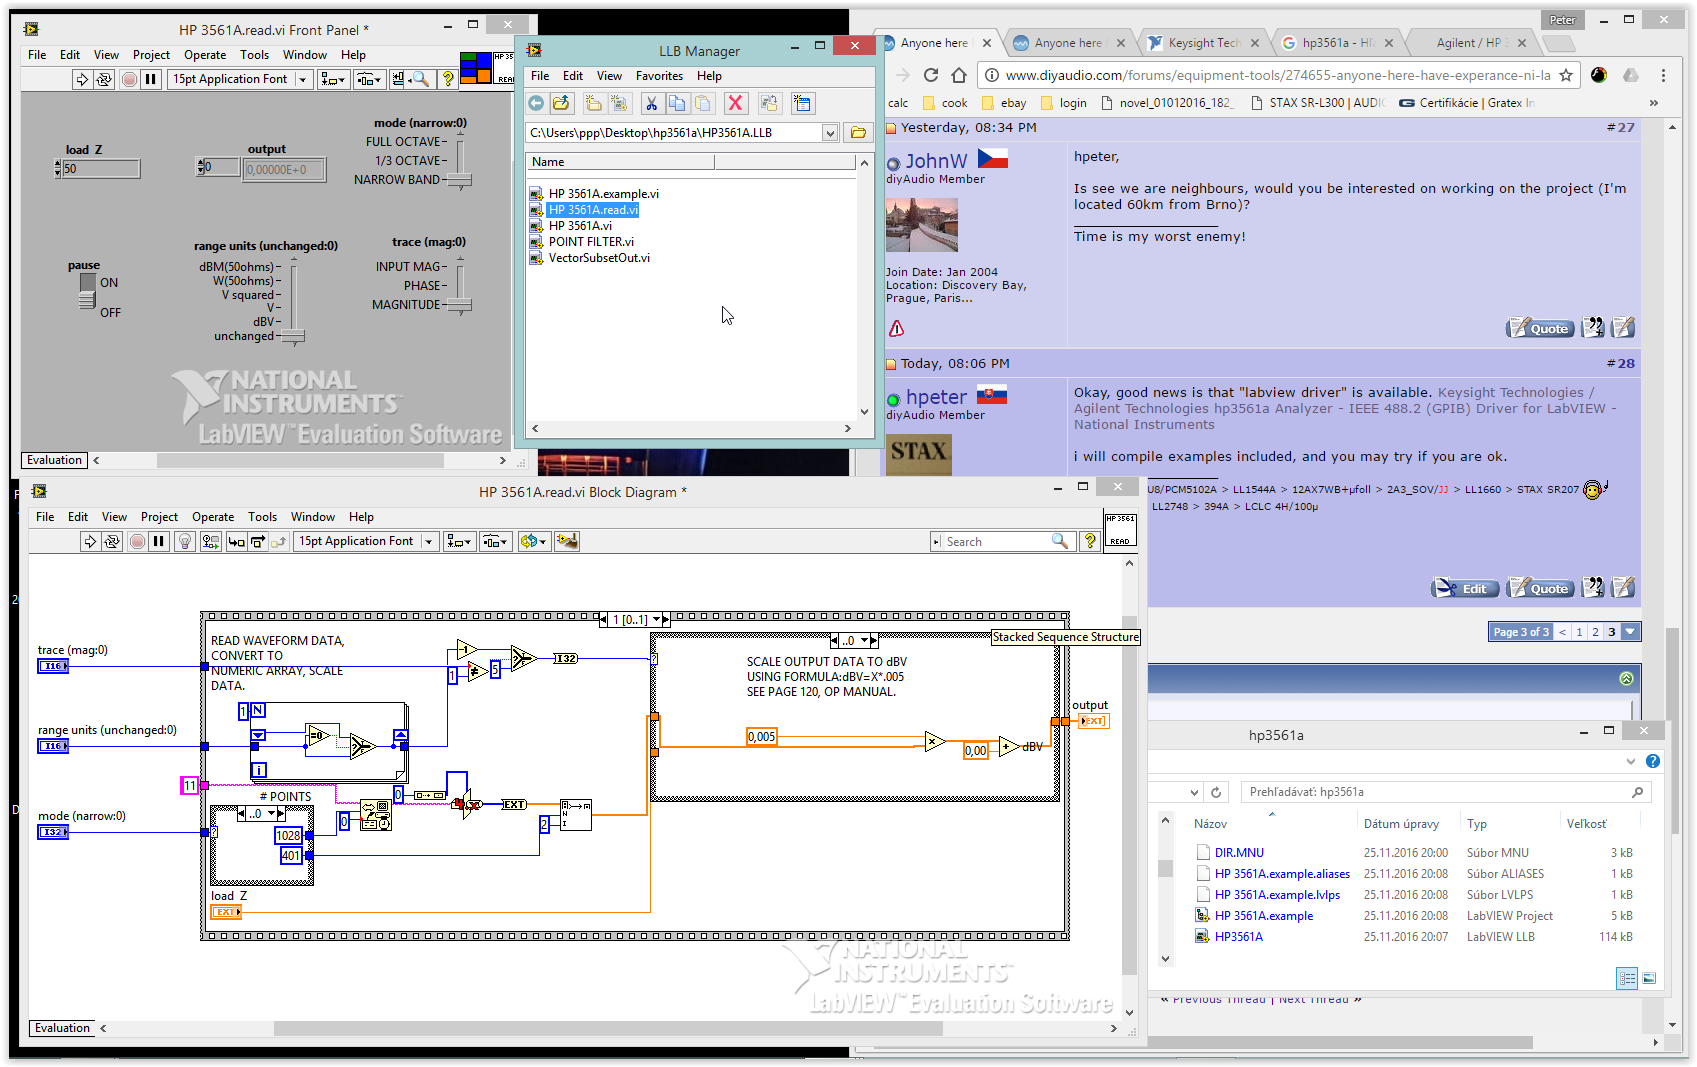Open Tools menu in Block Diagram

[x=262, y=517]
